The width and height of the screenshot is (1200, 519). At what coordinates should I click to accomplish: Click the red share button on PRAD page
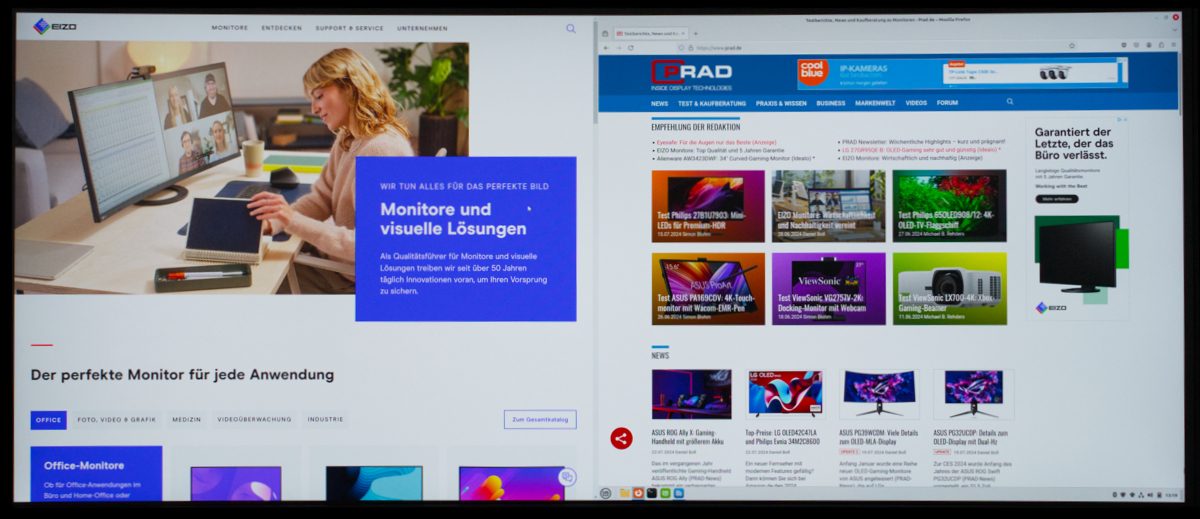(x=621, y=438)
